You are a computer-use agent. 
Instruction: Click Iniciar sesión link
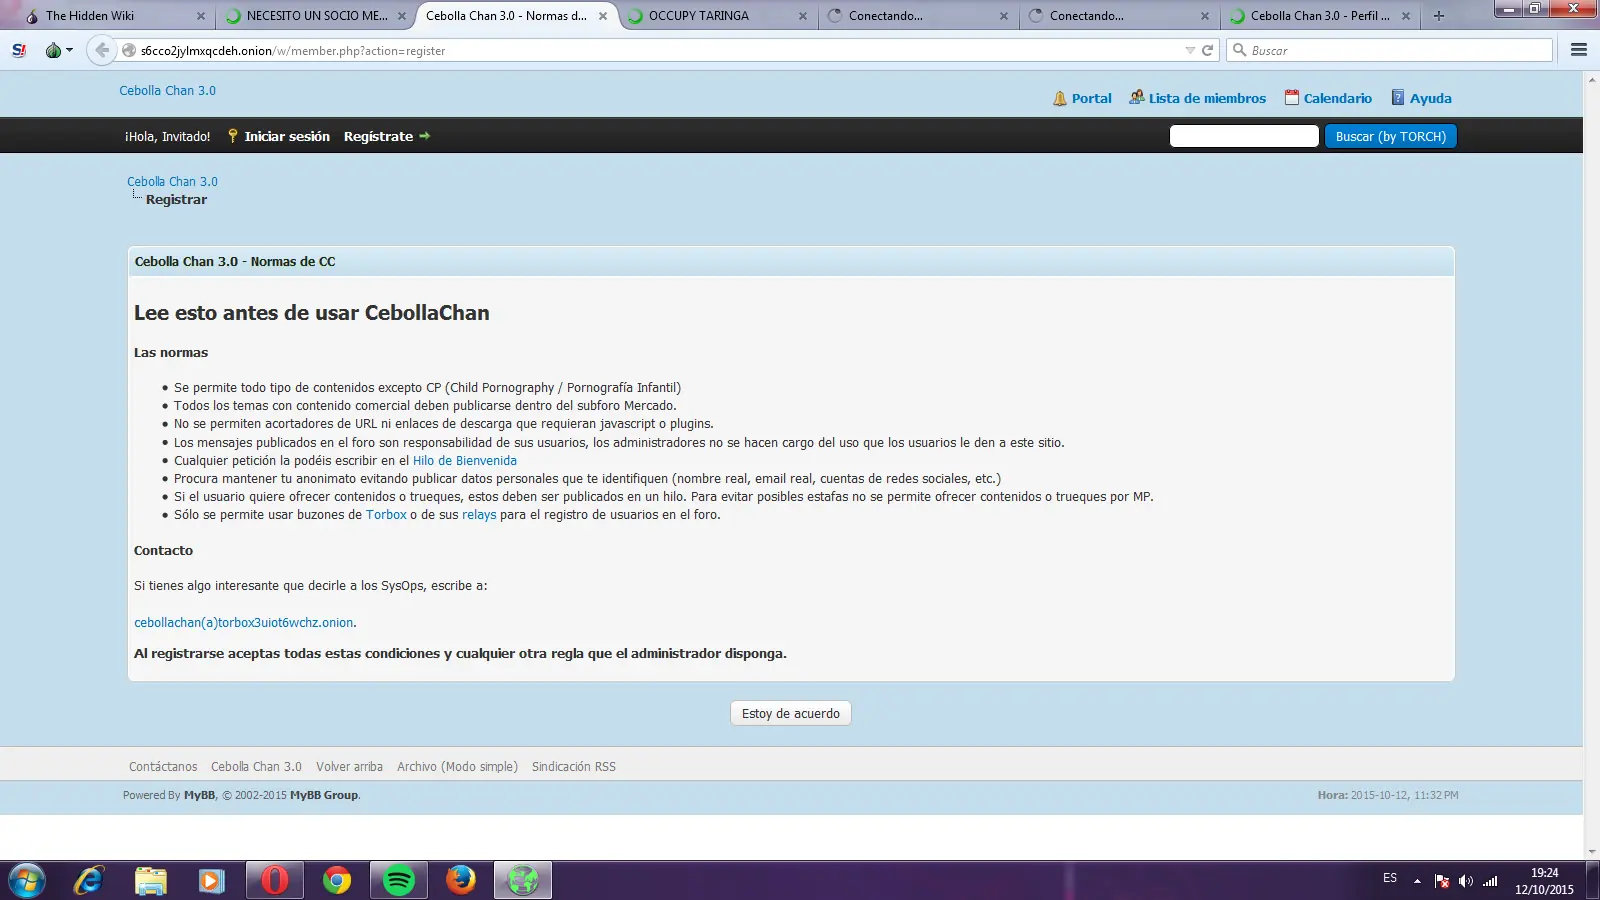coord(287,136)
